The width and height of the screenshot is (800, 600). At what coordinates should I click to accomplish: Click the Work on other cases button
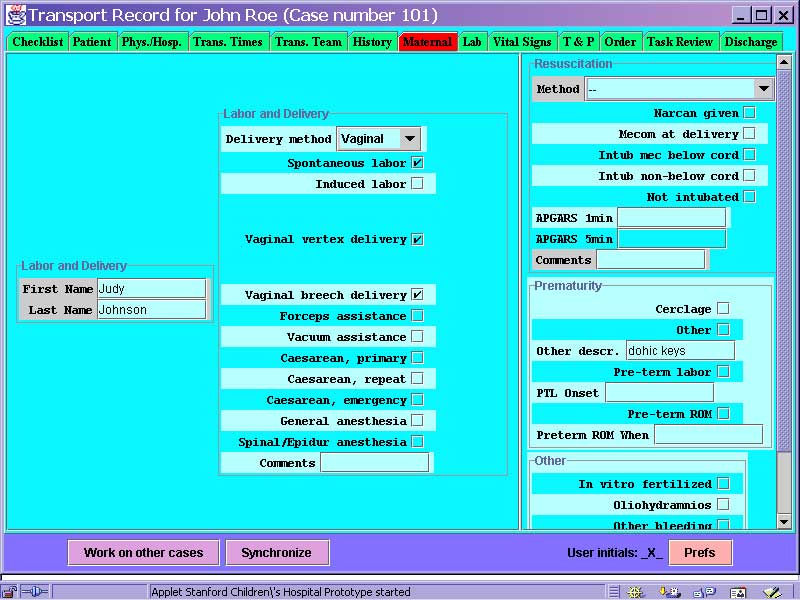click(143, 552)
